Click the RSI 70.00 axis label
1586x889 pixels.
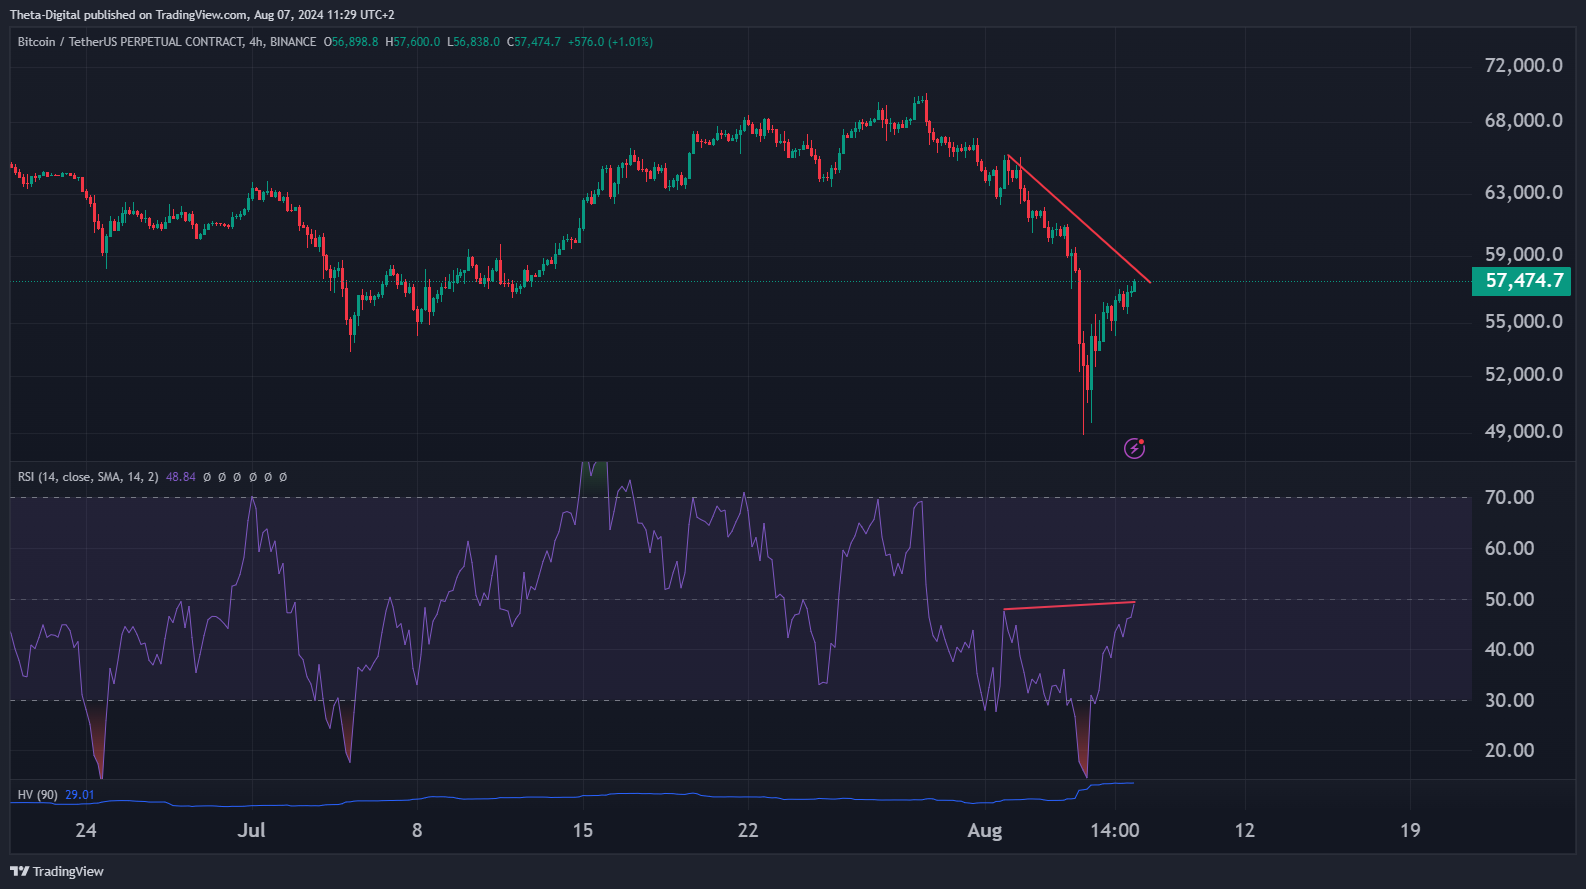(1509, 497)
